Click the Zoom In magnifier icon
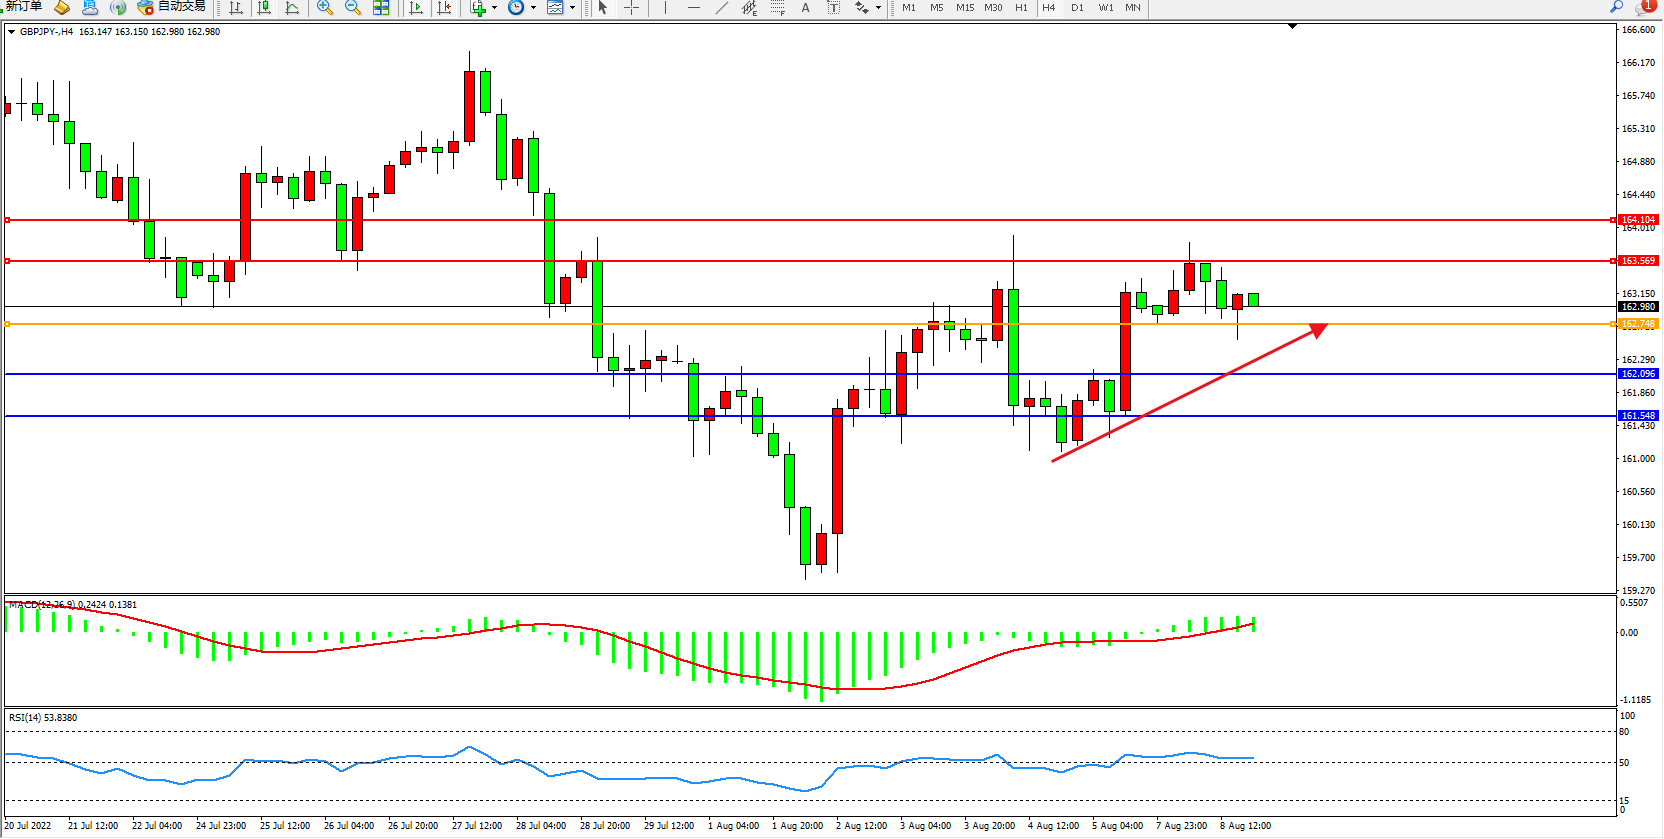This screenshot has width=1664, height=839. click(x=325, y=7)
